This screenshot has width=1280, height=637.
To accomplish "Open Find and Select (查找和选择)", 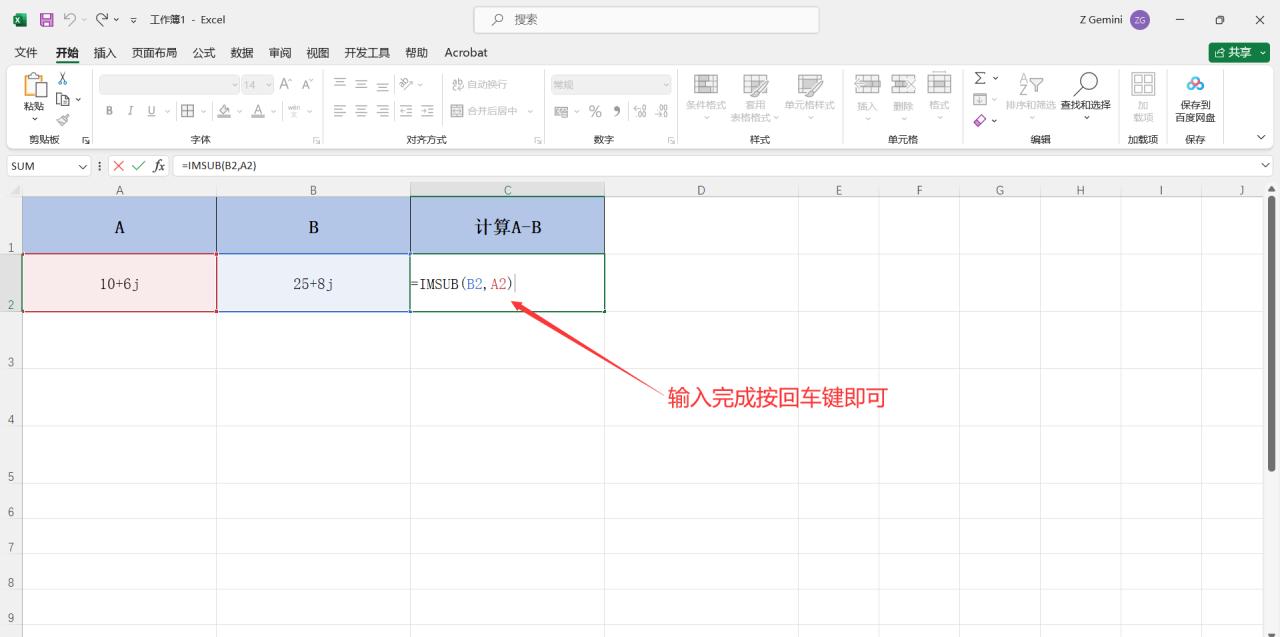I will [x=1085, y=97].
